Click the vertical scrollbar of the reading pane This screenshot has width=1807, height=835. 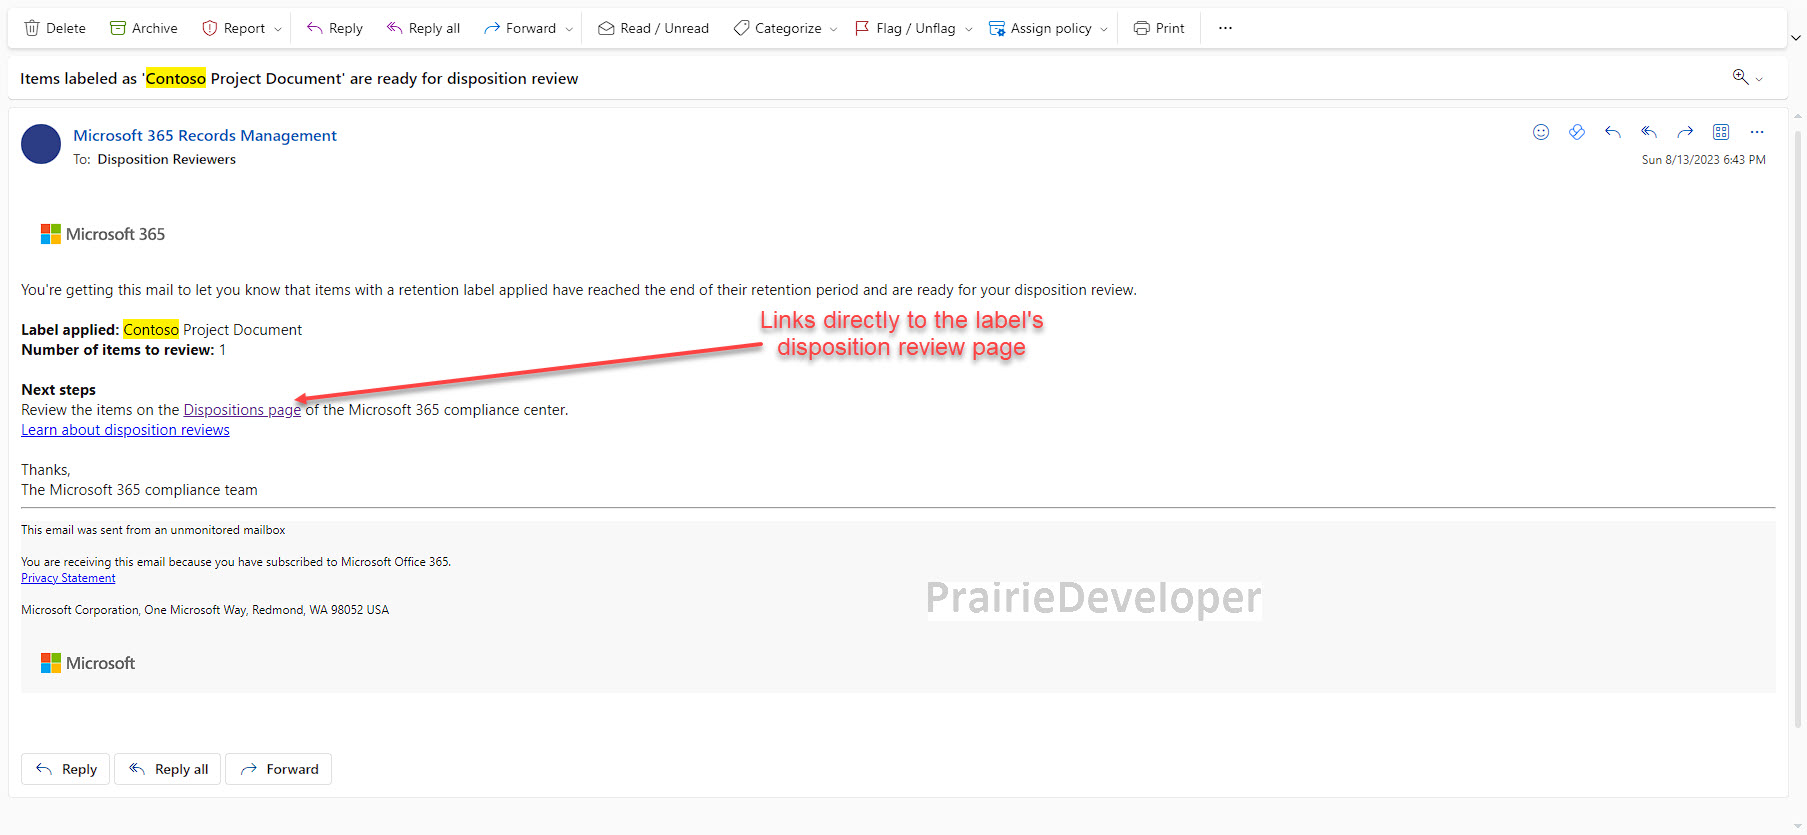[x=1797, y=430]
